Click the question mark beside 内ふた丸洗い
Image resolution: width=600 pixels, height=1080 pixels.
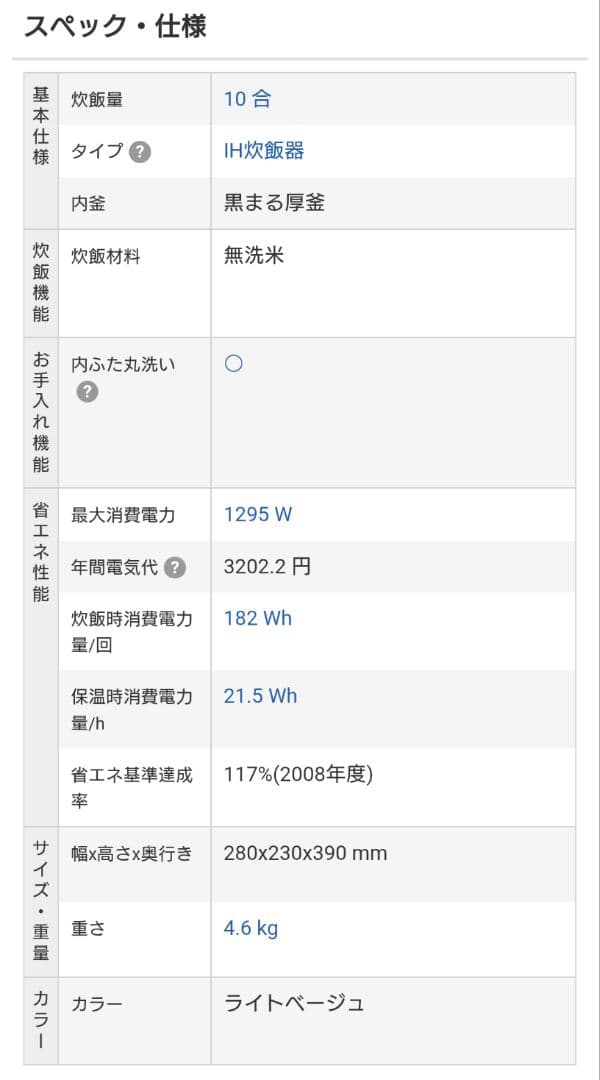(x=86, y=391)
